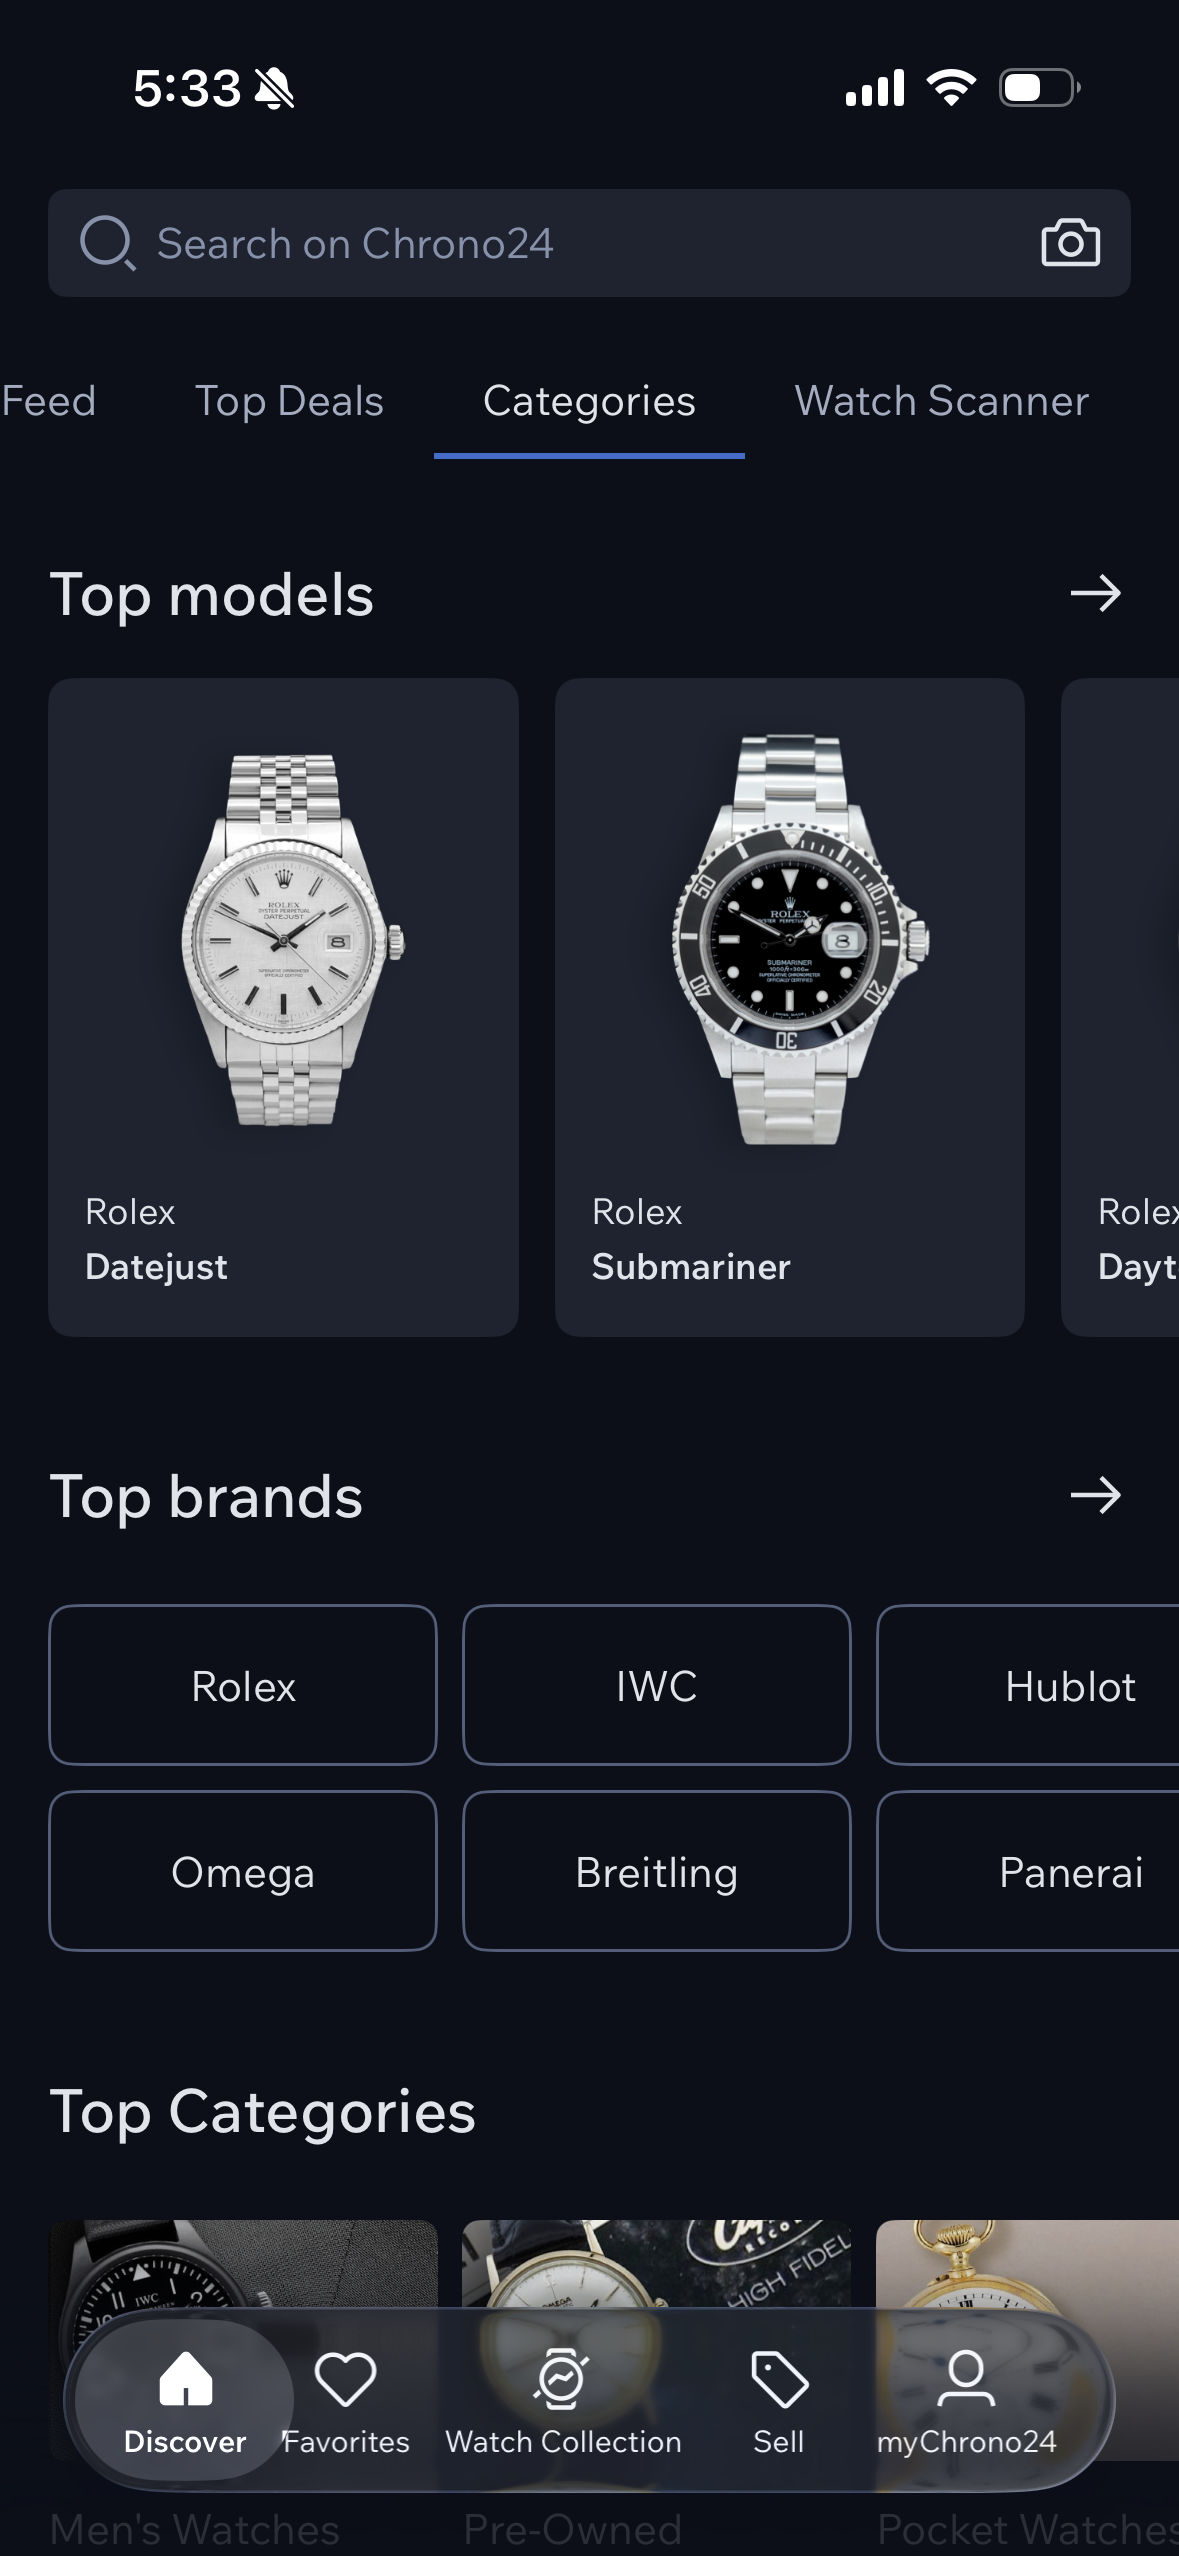
Task: Expand Top brands with arrow
Action: pos(1095,1496)
